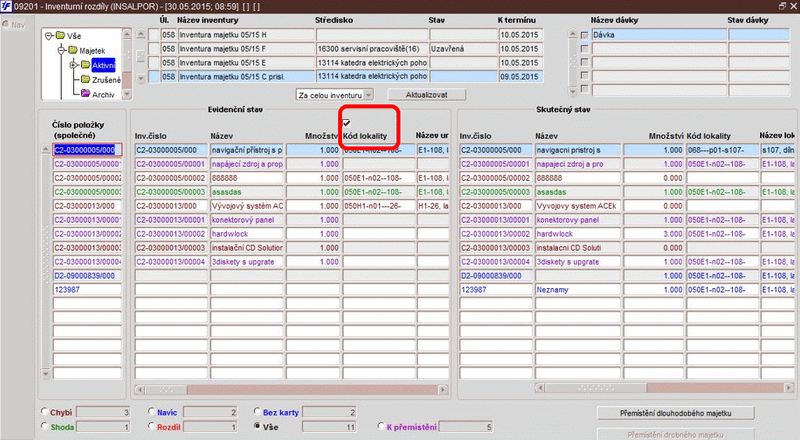Click inventory list scroll-up arrow

[141, 34]
